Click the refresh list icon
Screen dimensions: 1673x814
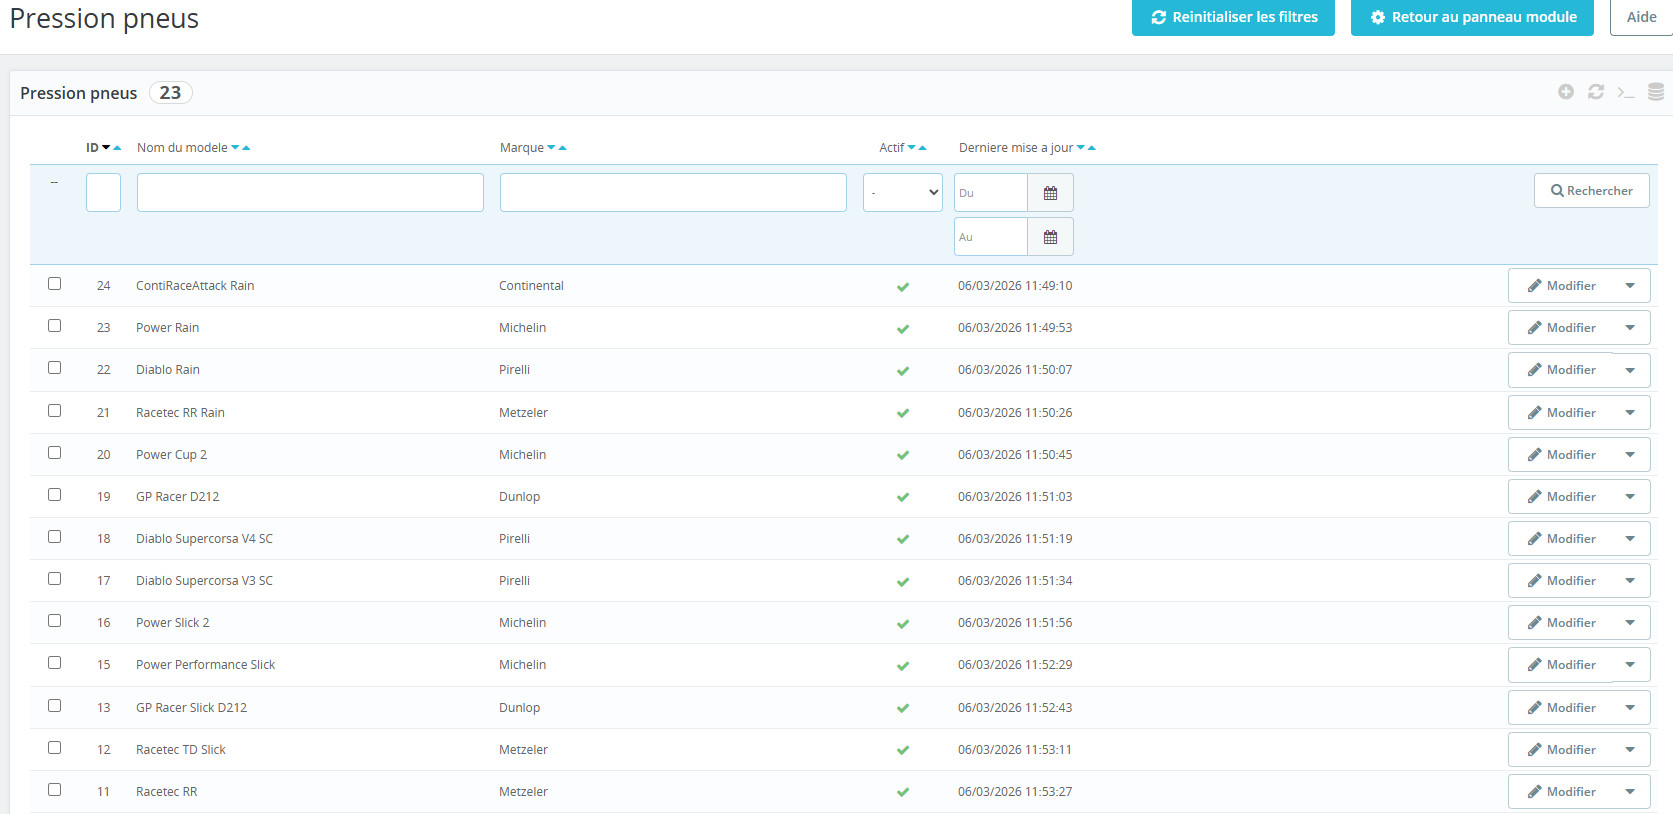pyautogui.click(x=1596, y=92)
